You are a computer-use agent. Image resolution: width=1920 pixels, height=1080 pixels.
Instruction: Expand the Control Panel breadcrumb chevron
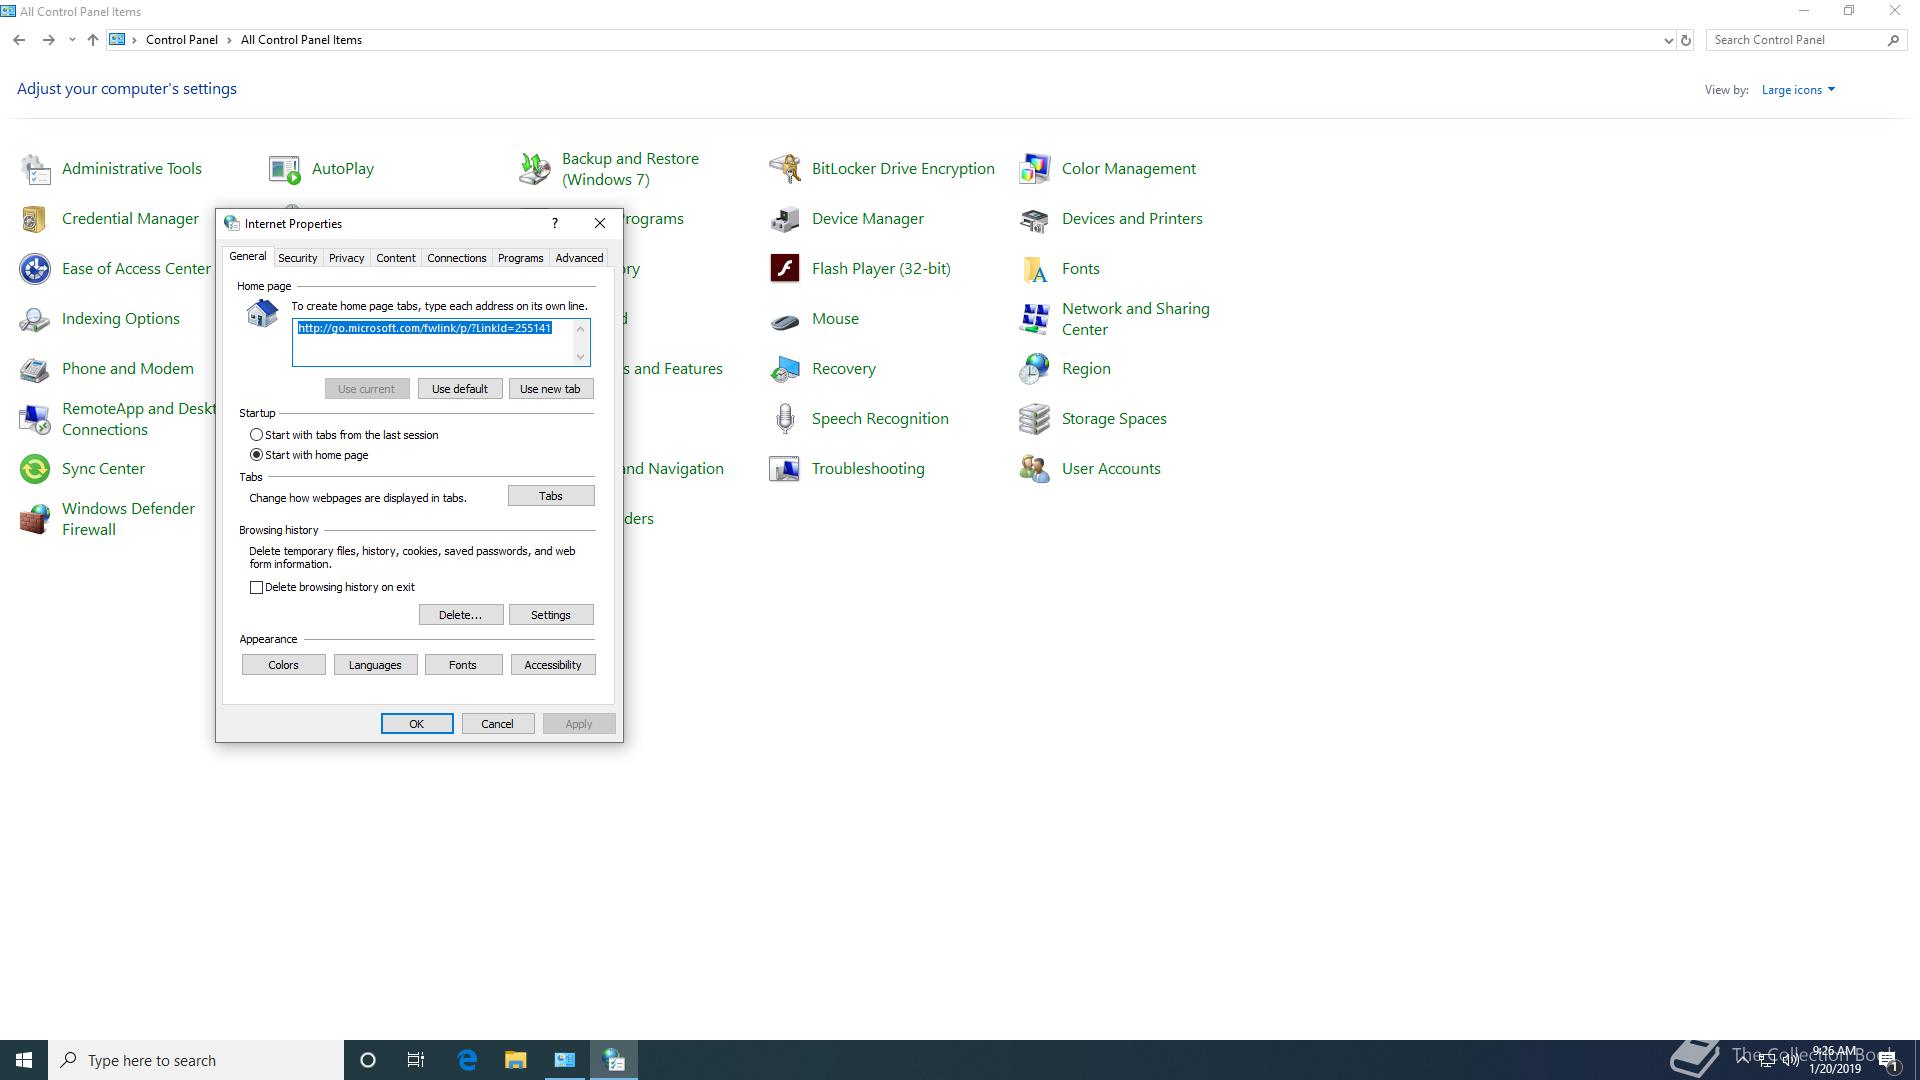pyautogui.click(x=229, y=40)
